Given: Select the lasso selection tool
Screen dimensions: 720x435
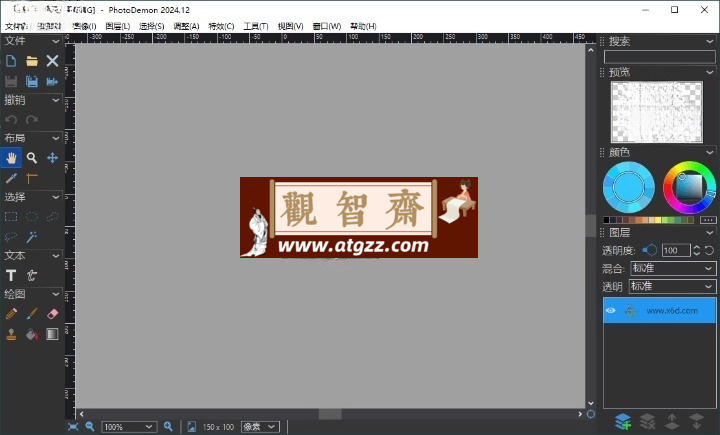Looking at the screenshot, I should [11, 237].
